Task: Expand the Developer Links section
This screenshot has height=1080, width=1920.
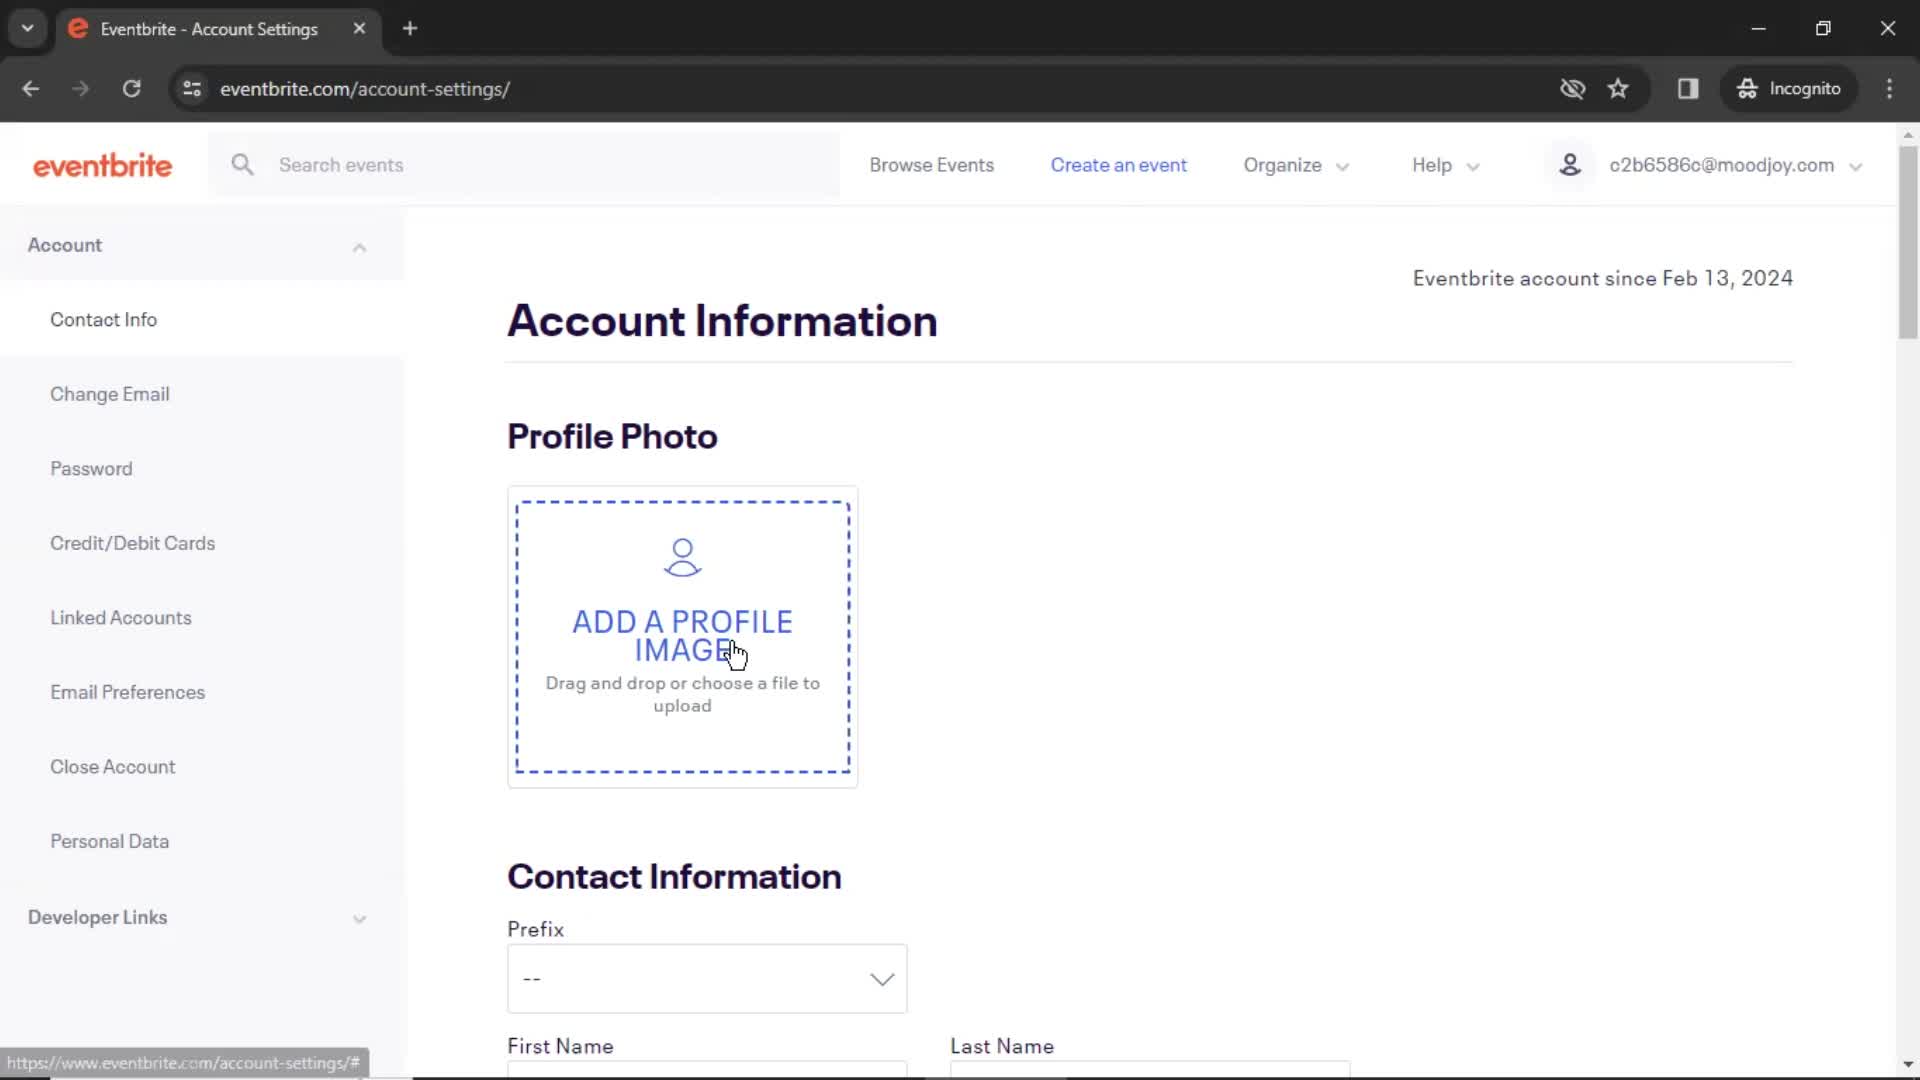Action: pos(359,919)
